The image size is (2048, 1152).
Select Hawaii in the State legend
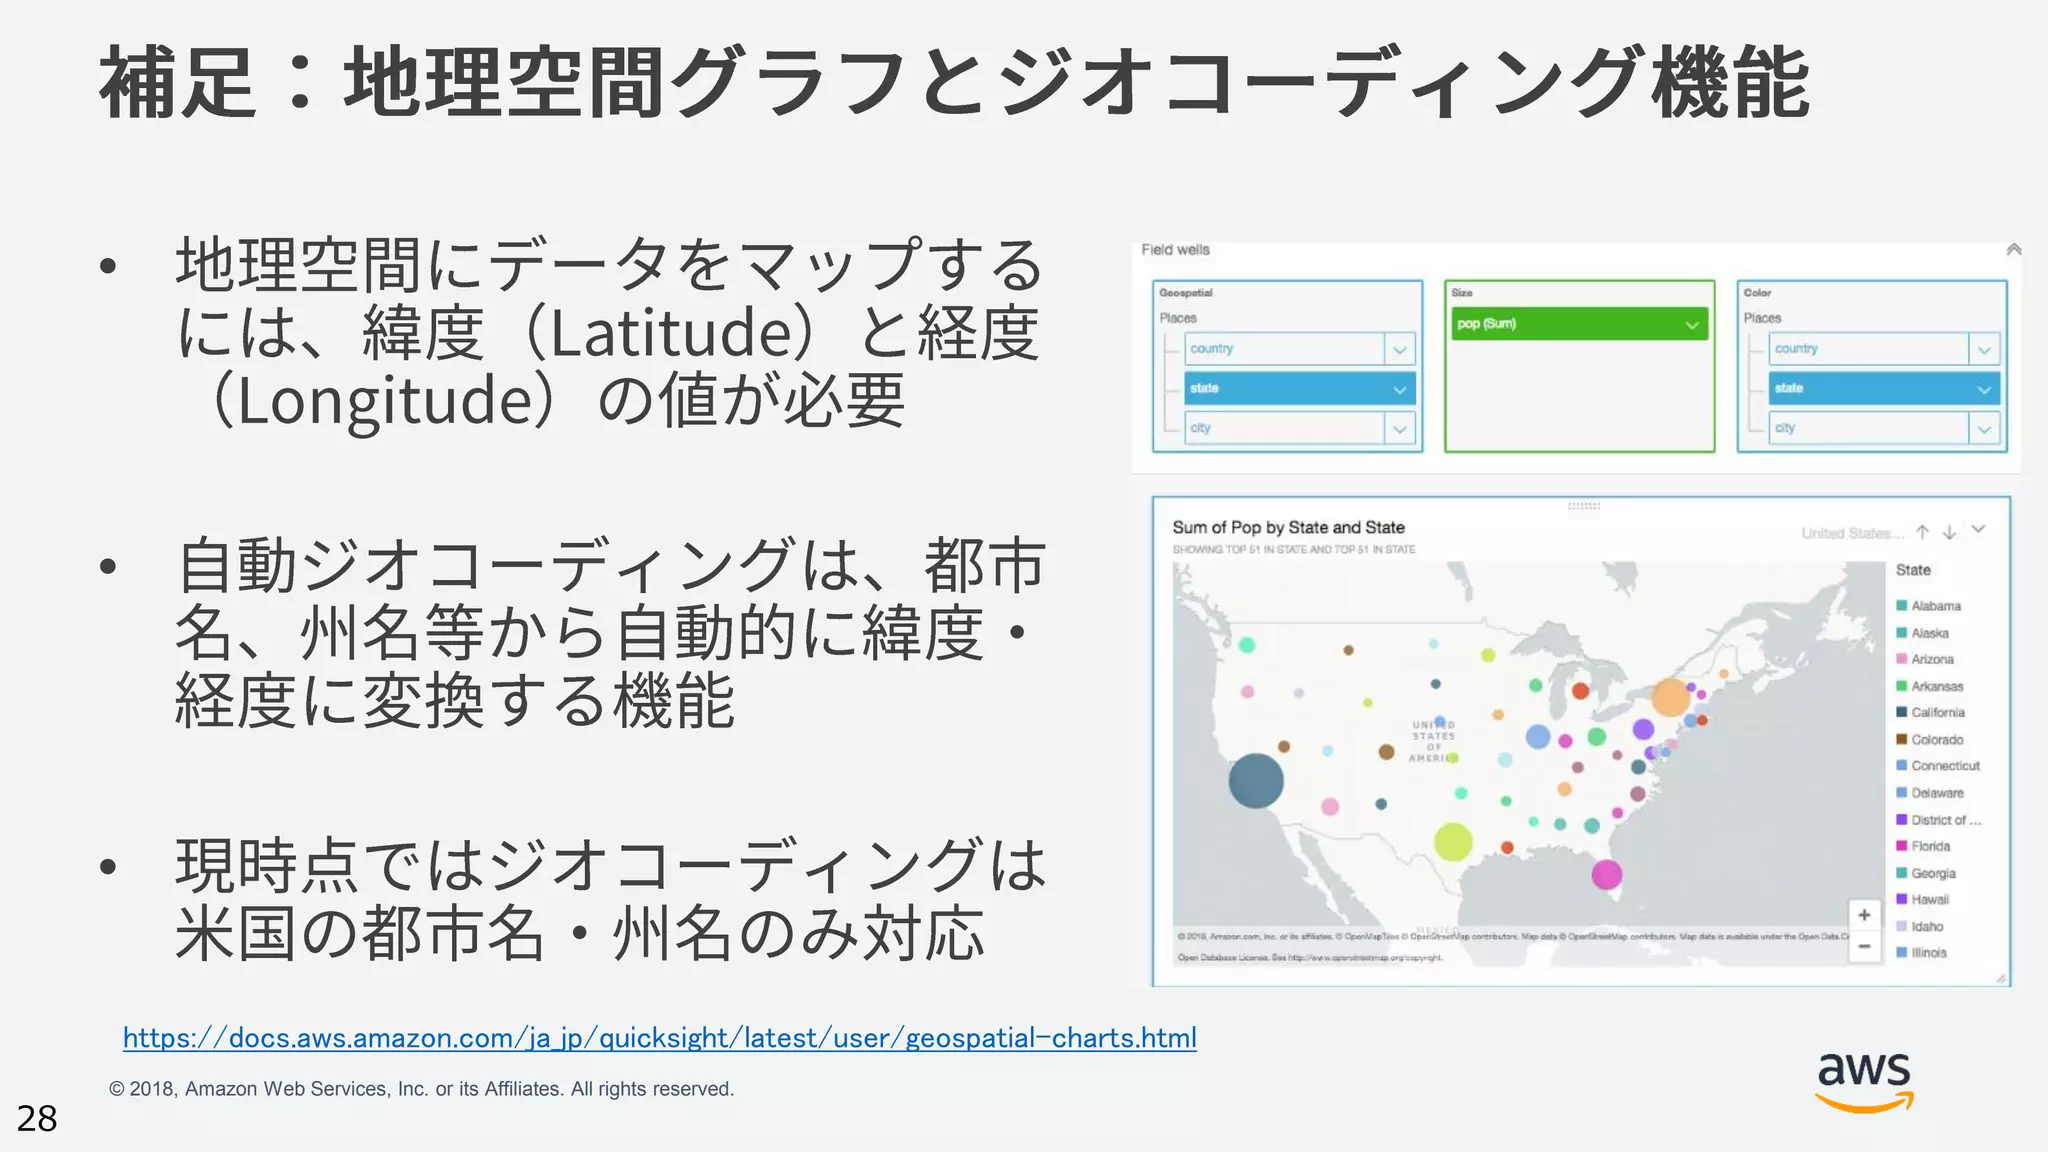1922,899
